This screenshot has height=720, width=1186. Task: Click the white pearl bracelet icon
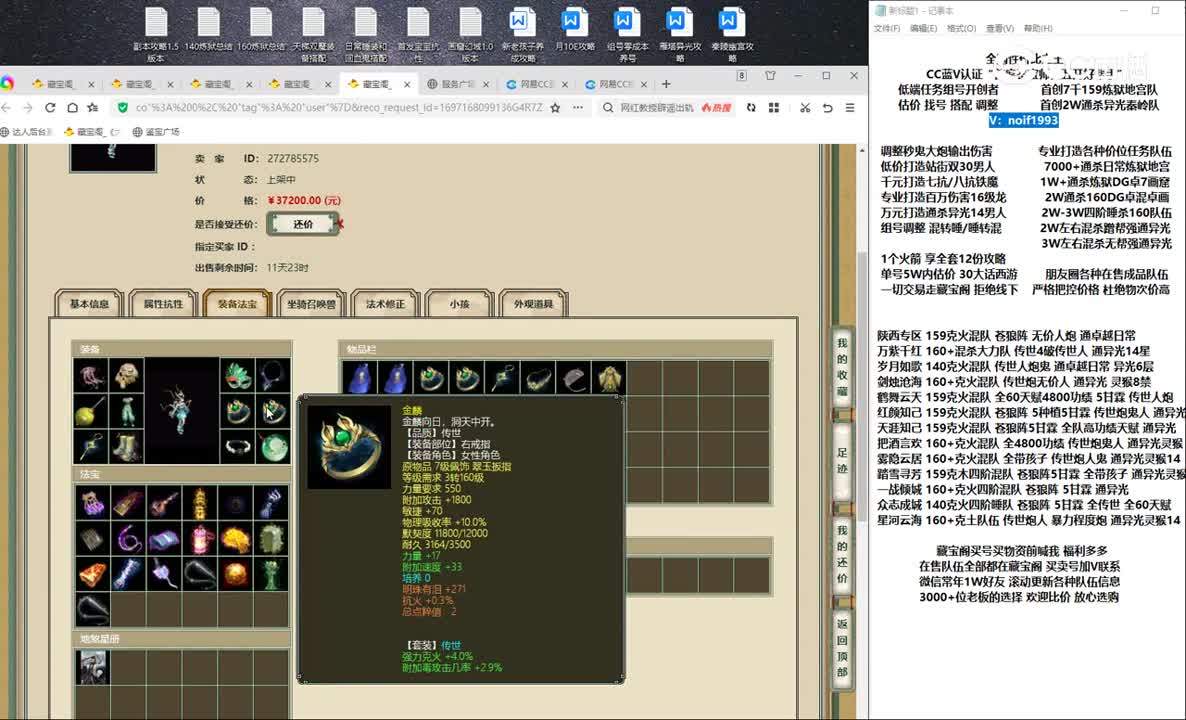click(x=237, y=447)
